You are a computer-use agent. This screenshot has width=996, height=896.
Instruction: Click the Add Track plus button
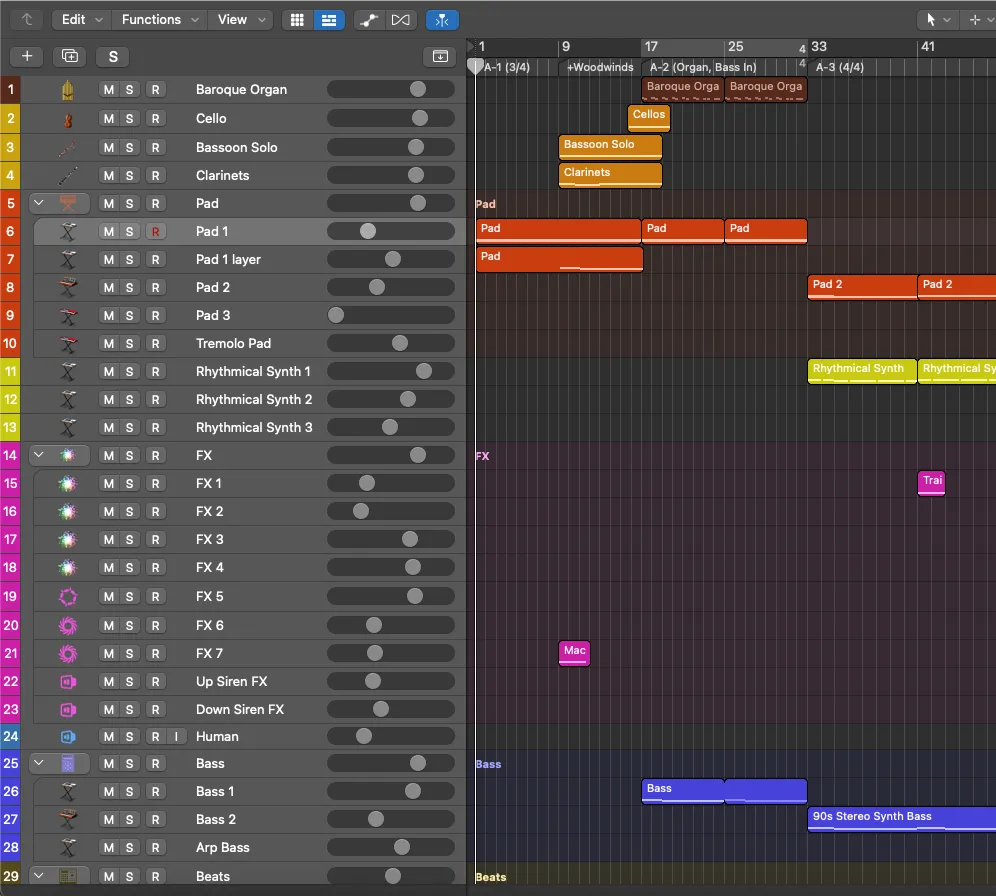(x=26, y=57)
